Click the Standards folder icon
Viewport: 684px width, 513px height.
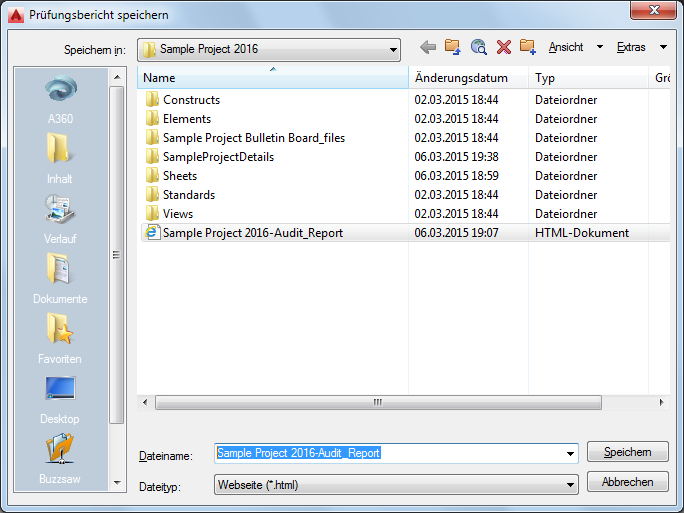pos(152,195)
